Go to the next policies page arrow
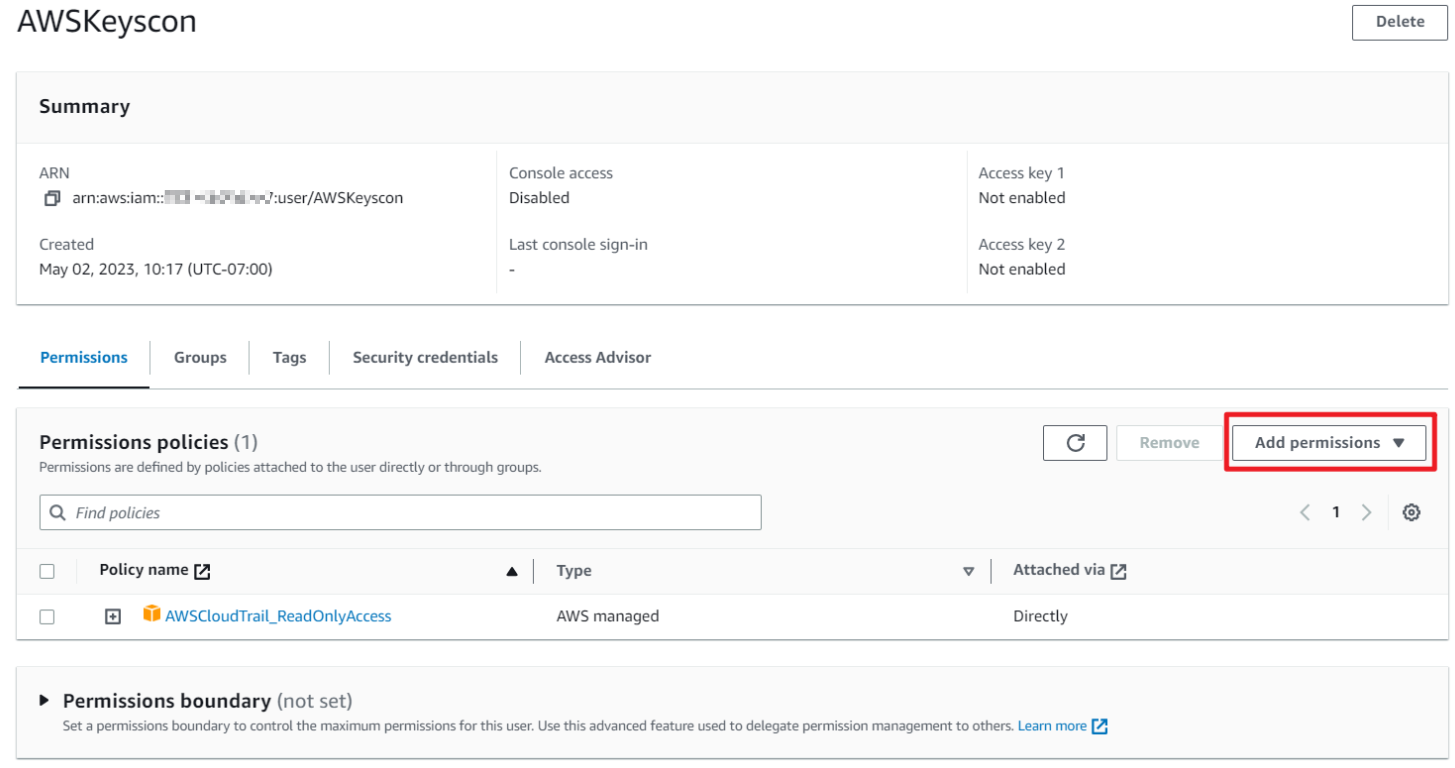This screenshot has width=1455, height=768. [x=1366, y=513]
